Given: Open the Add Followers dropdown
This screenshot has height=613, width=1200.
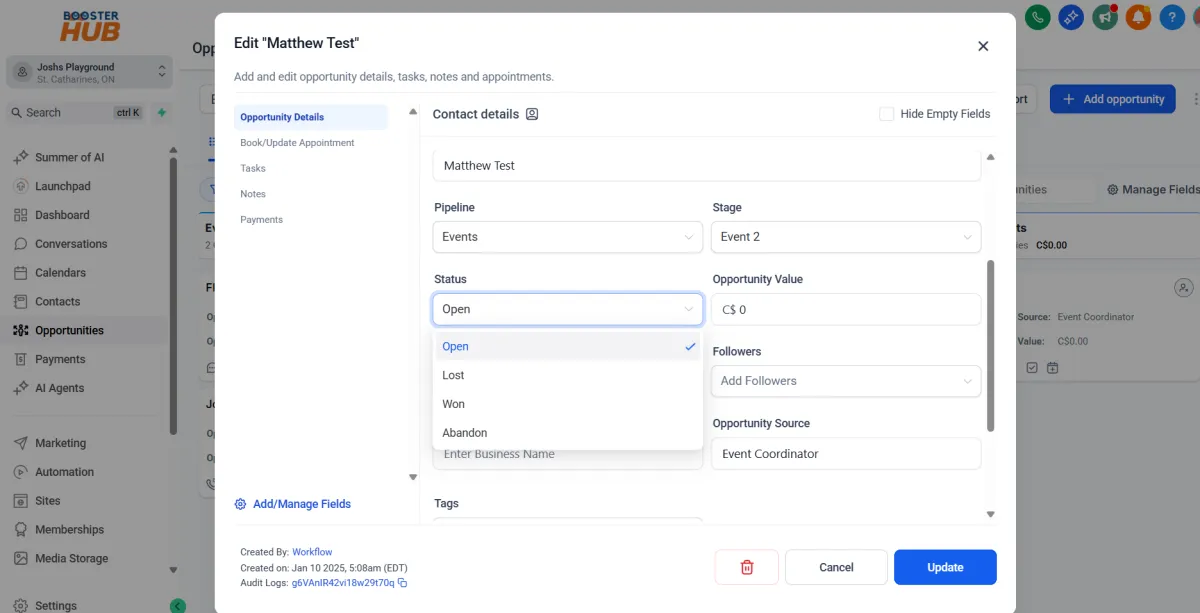Looking at the screenshot, I should click(x=845, y=381).
